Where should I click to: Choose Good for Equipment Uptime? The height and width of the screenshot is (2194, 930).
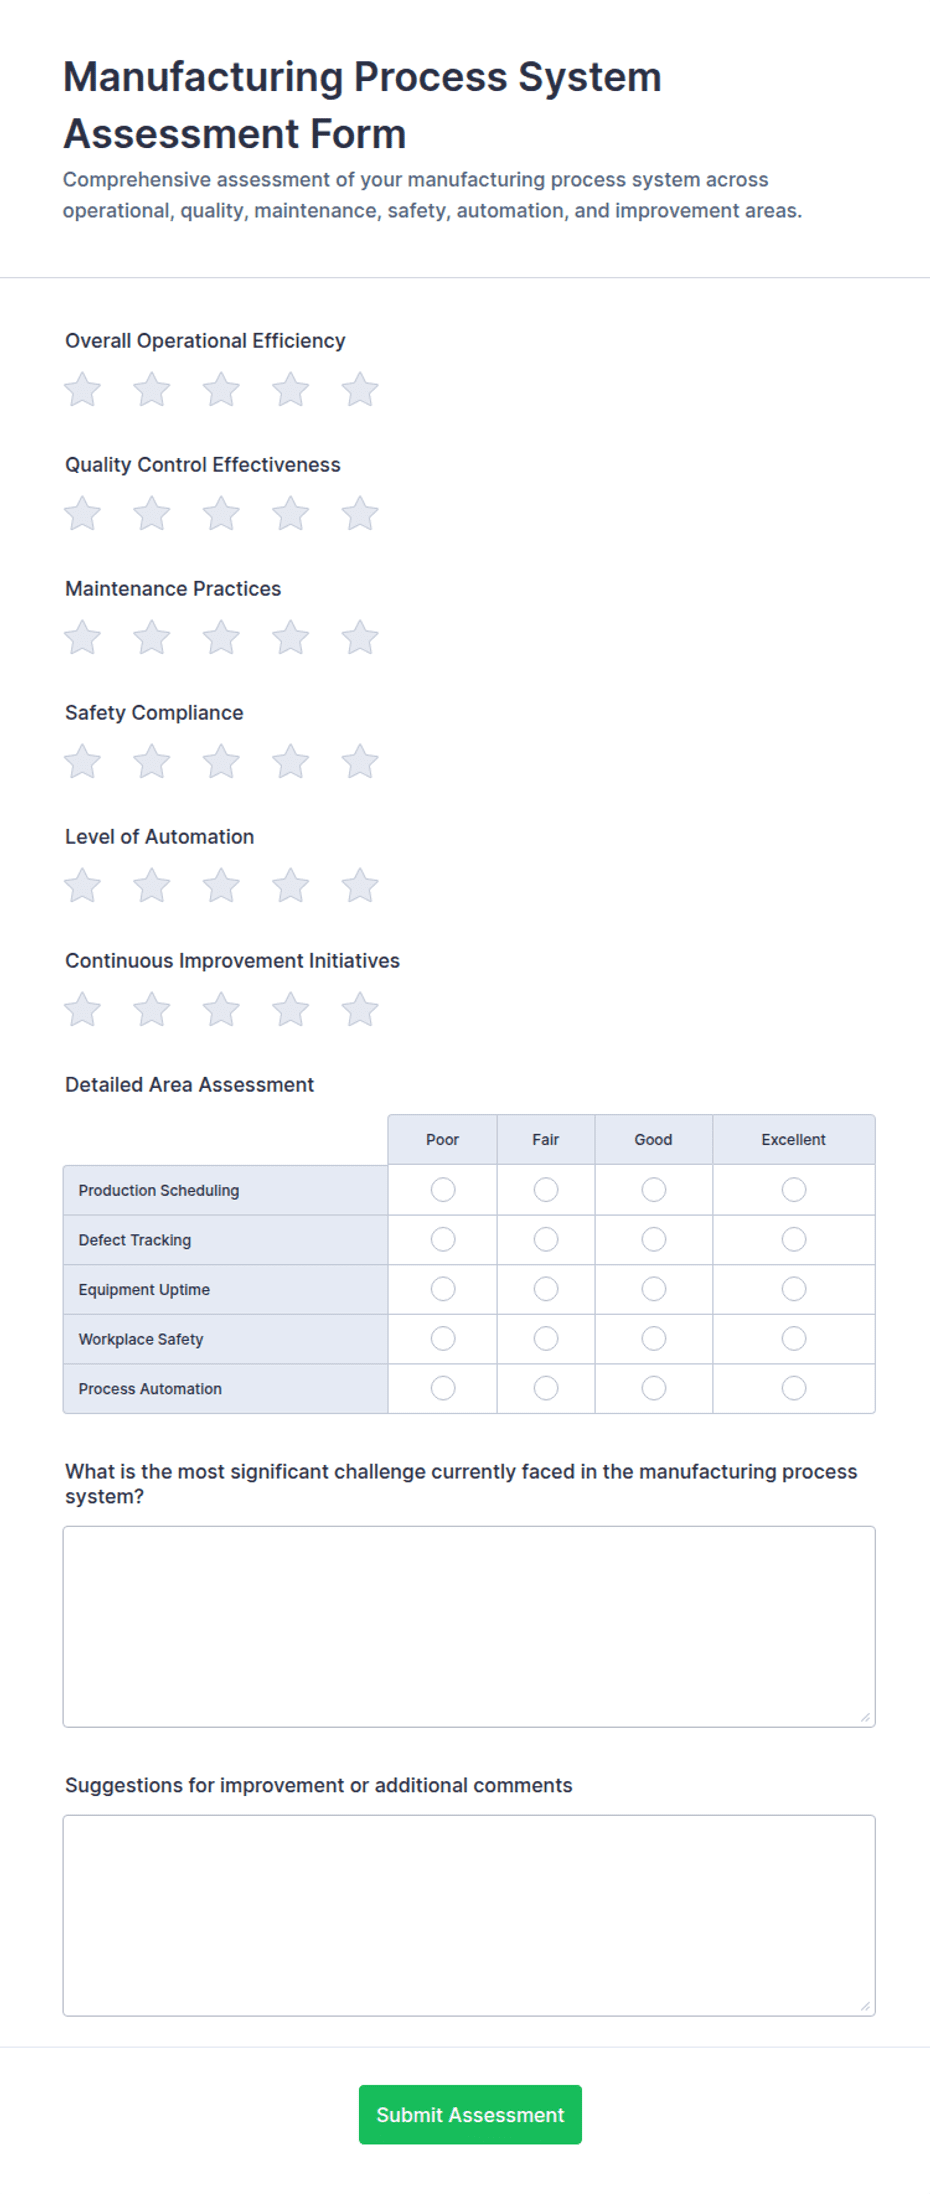pos(654,1289)
